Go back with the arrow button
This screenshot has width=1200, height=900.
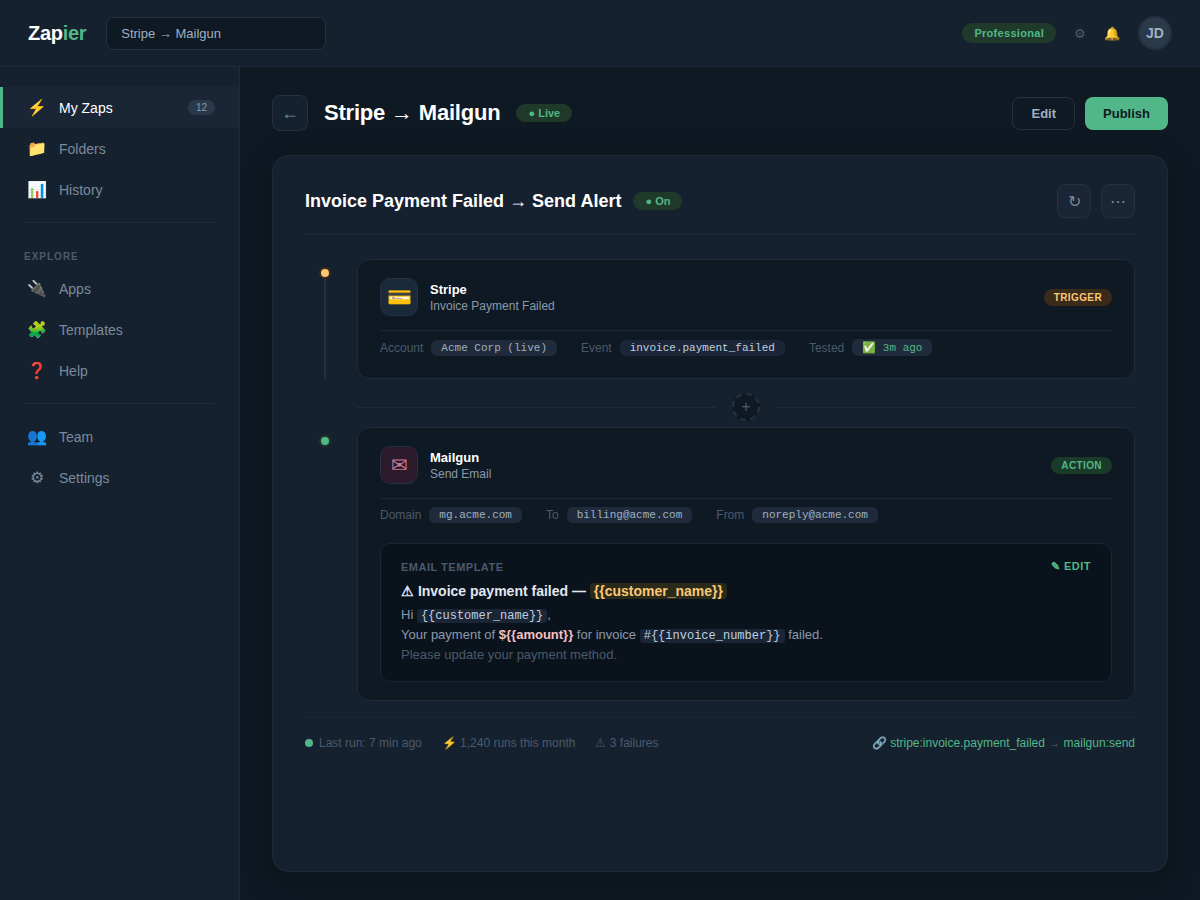[x=290, y=113]
